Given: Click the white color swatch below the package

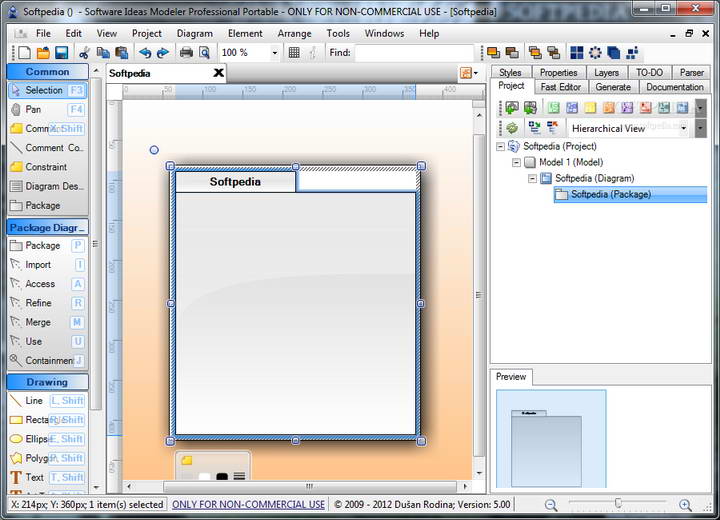Looking at the screenshot, I should pyautogui.click(x=204, y=476).
